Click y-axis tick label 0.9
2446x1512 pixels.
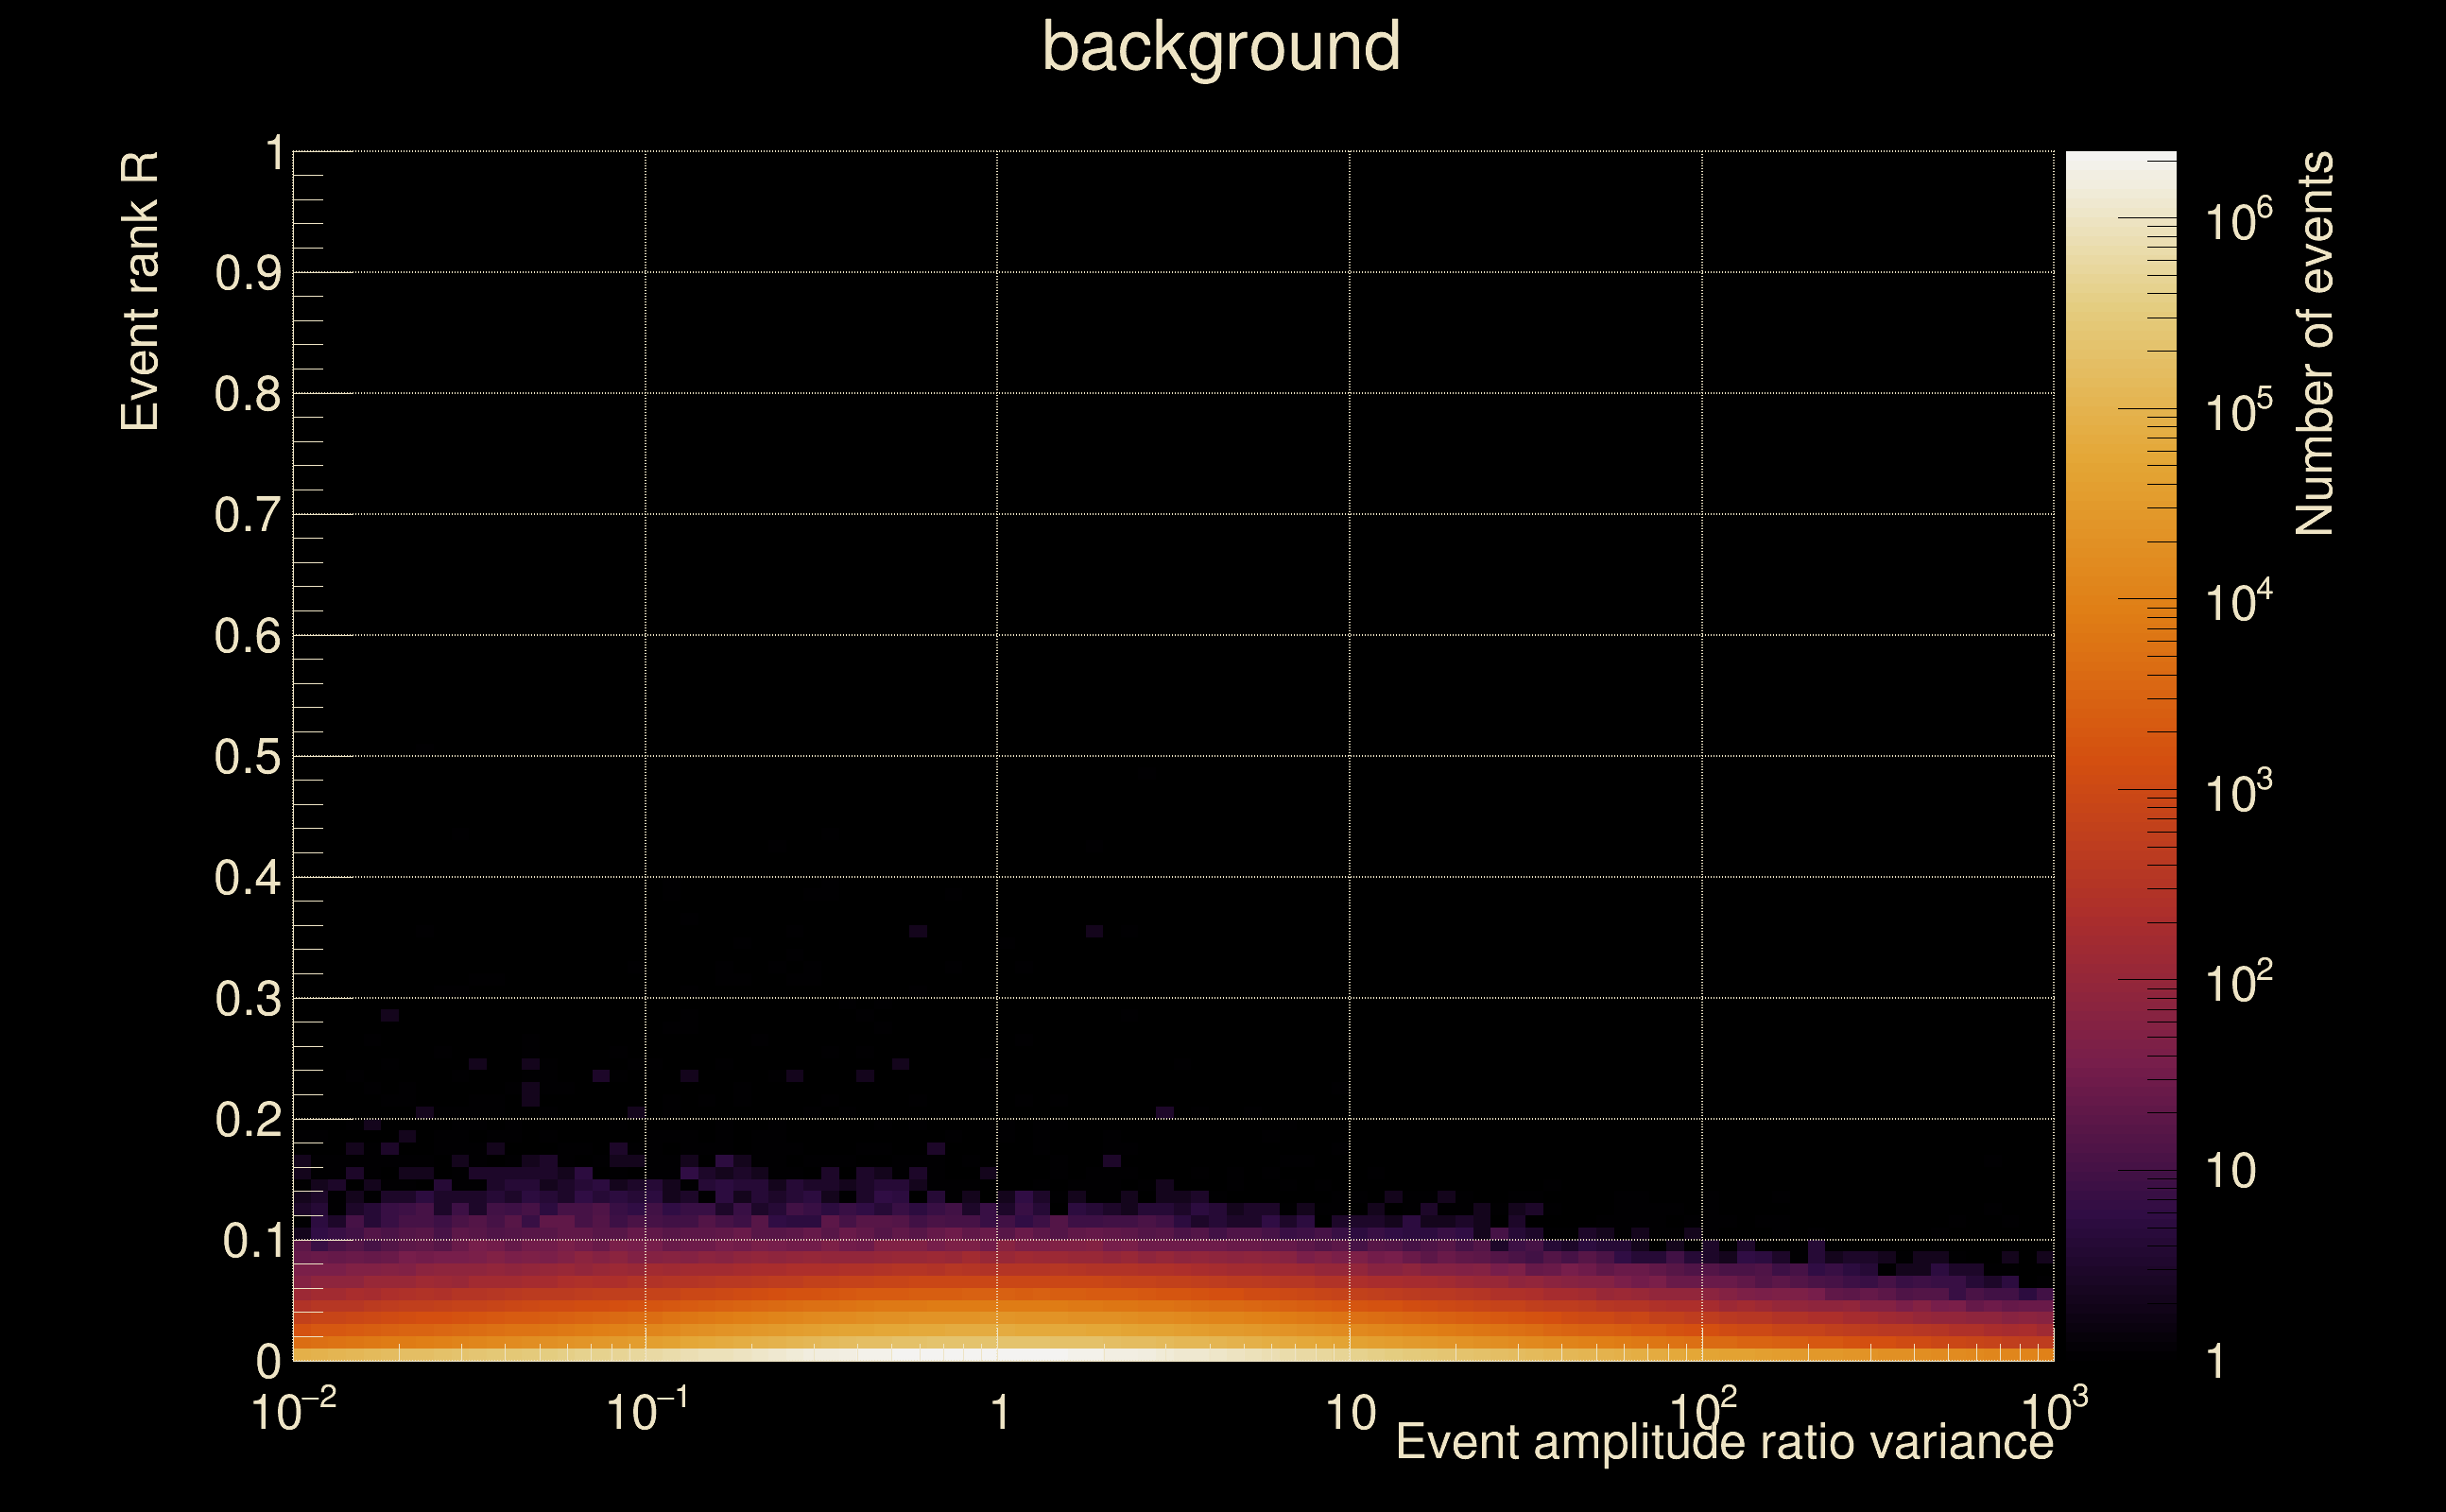pyautogui.click(x=247, y=273)
